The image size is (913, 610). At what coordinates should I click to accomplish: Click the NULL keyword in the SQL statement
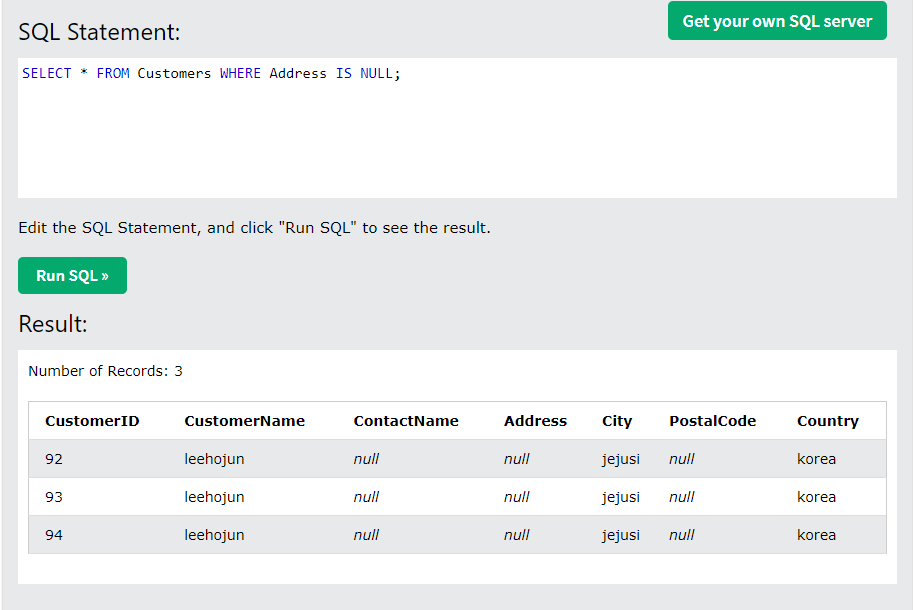coord(376,73)
